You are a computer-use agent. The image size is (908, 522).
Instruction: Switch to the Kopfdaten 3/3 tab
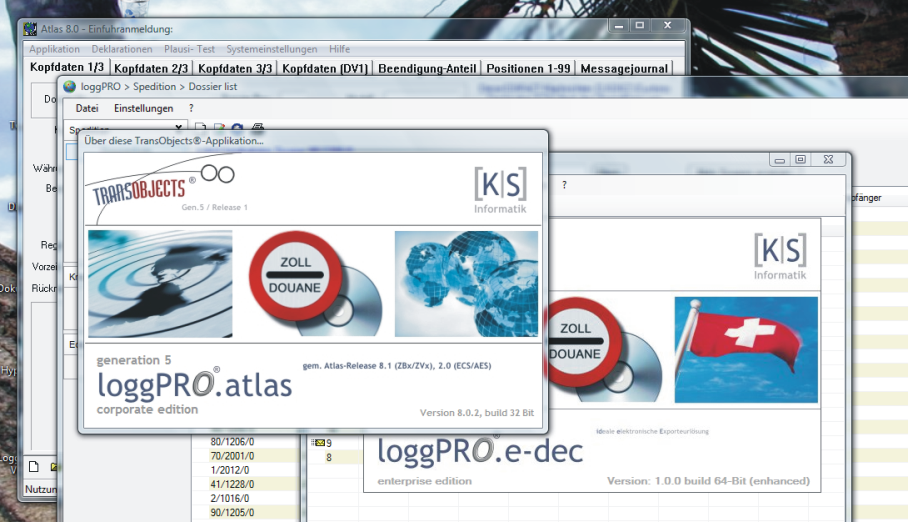235,68
